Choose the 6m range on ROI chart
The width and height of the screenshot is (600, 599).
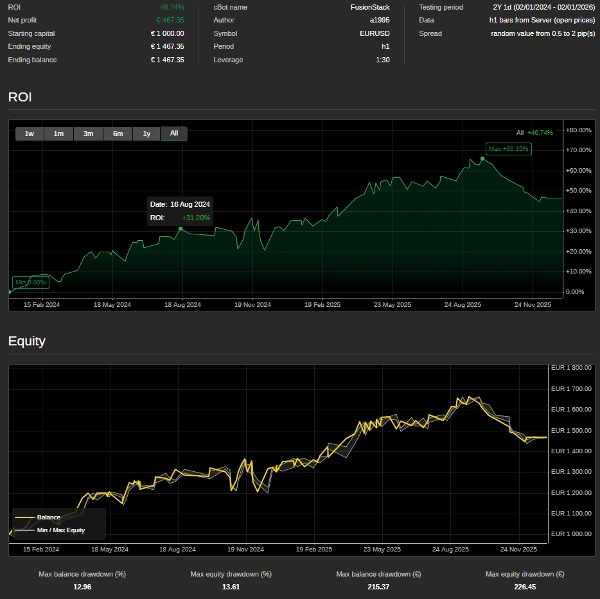(117, 133)
